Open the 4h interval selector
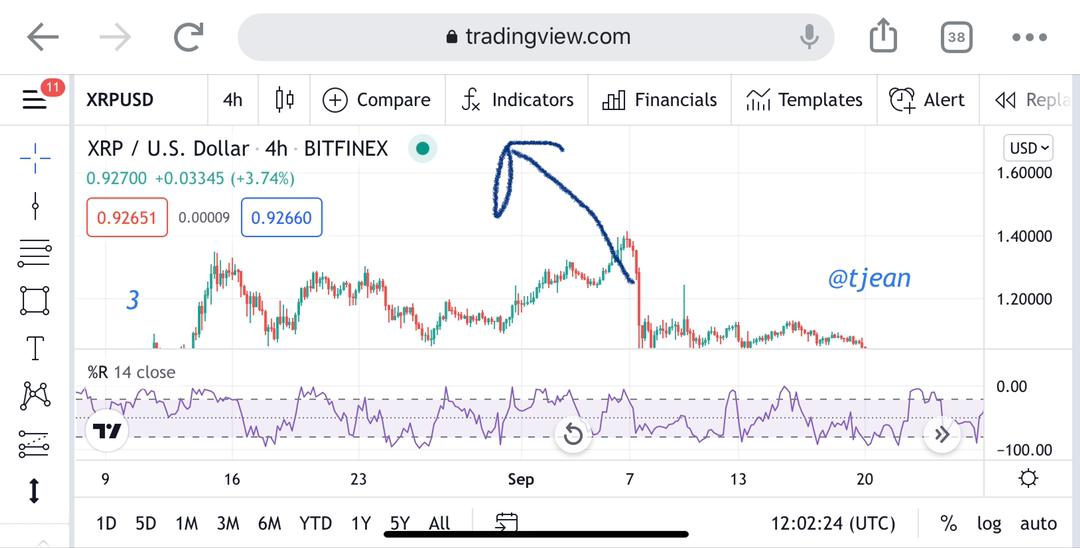Viewport: 1080px width, 548px height. 232,100
